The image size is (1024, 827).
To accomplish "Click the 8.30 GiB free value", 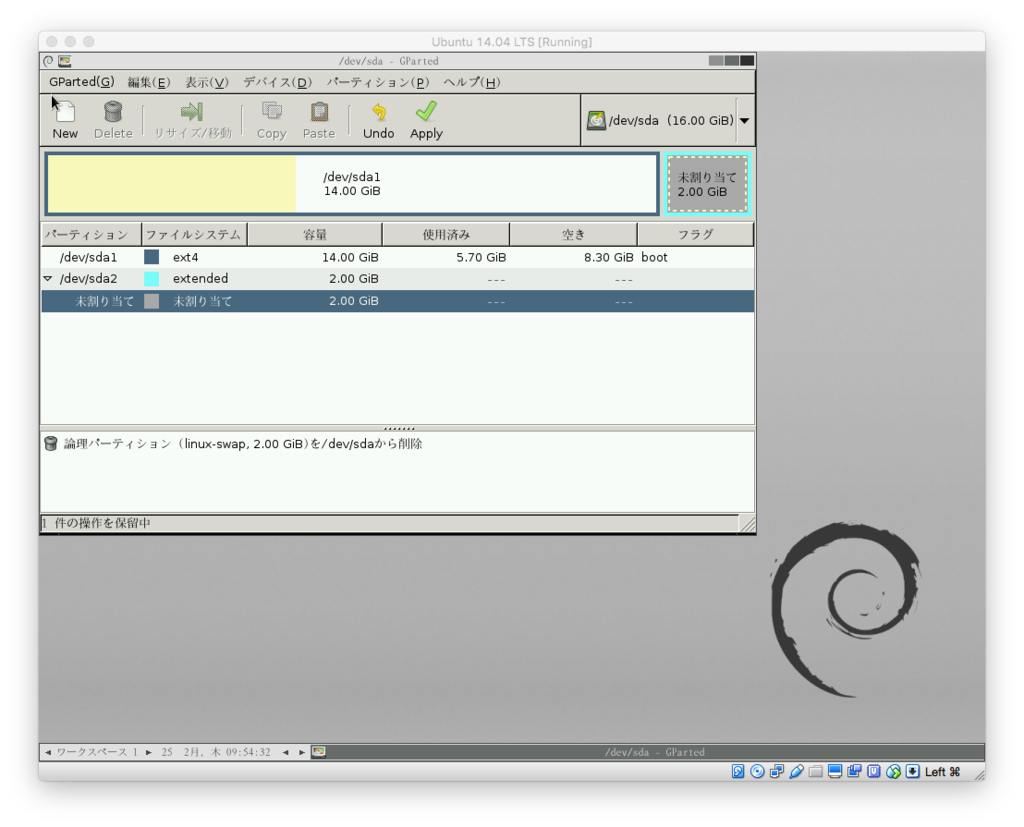I will [x=609, y=257].
